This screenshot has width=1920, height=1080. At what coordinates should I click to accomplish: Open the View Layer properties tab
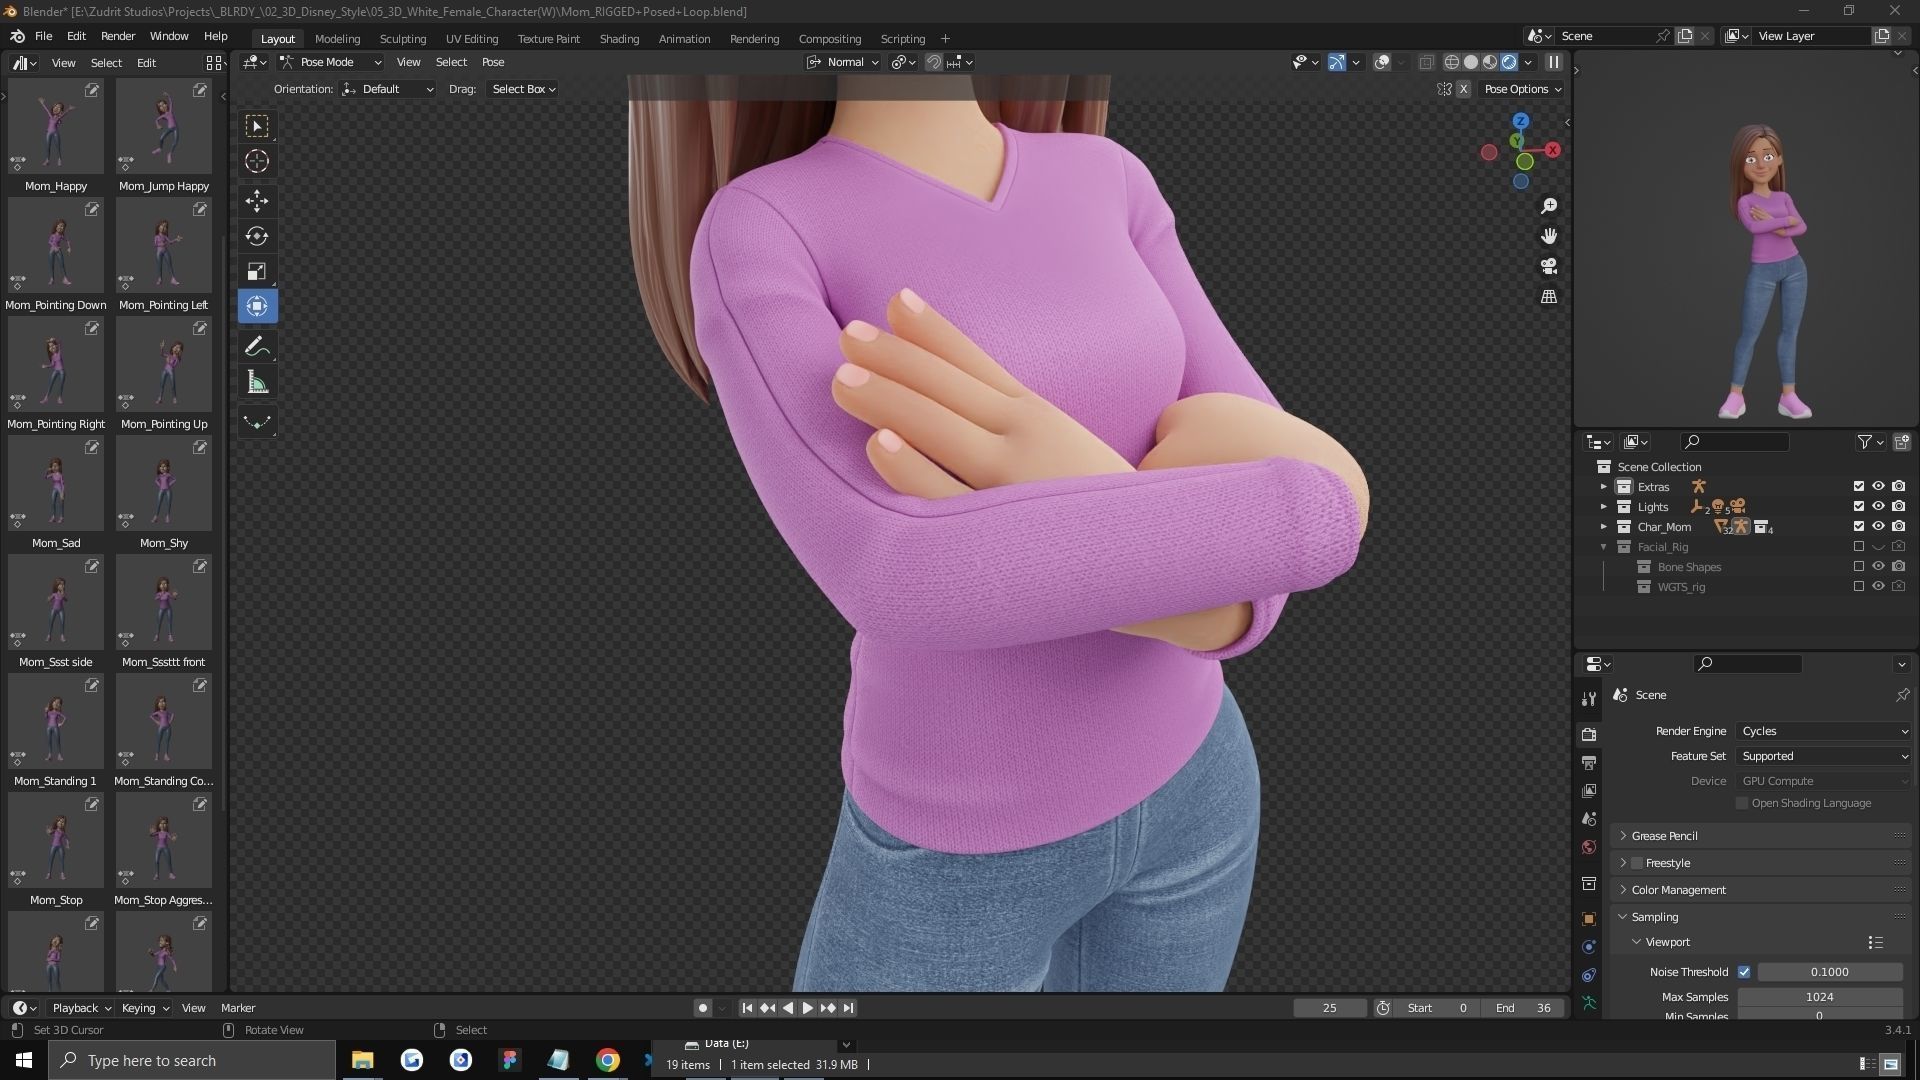coord(1589,790)
